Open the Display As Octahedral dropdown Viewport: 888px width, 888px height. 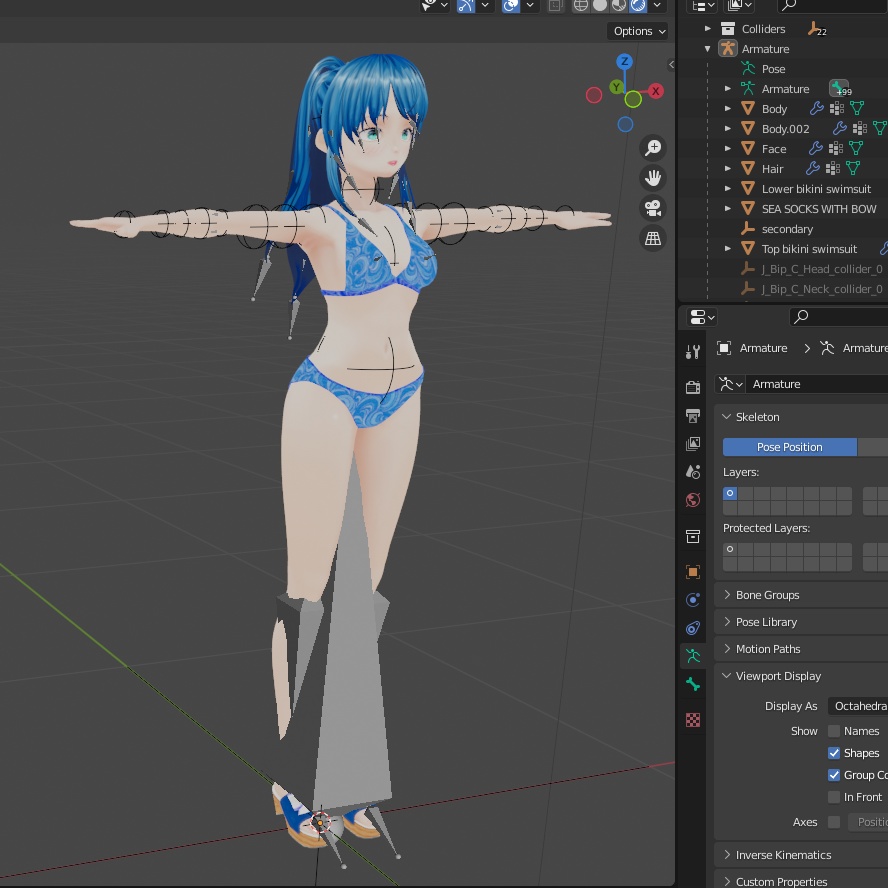(x=860, y=705)
